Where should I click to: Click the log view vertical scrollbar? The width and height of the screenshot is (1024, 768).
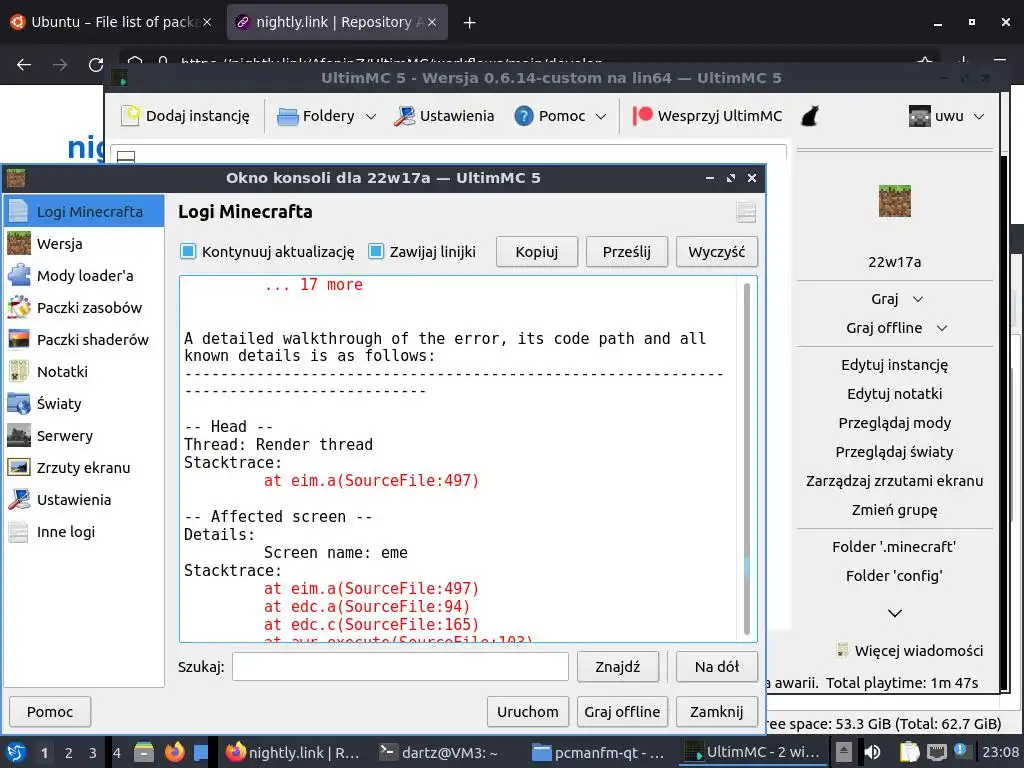747,458
